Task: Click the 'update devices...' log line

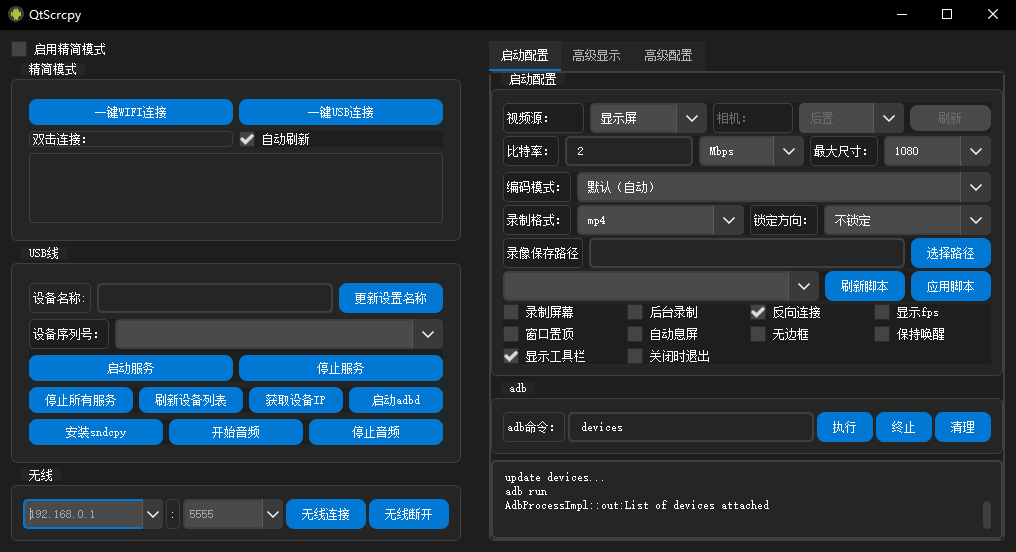Action: click(x=554, y=477)
